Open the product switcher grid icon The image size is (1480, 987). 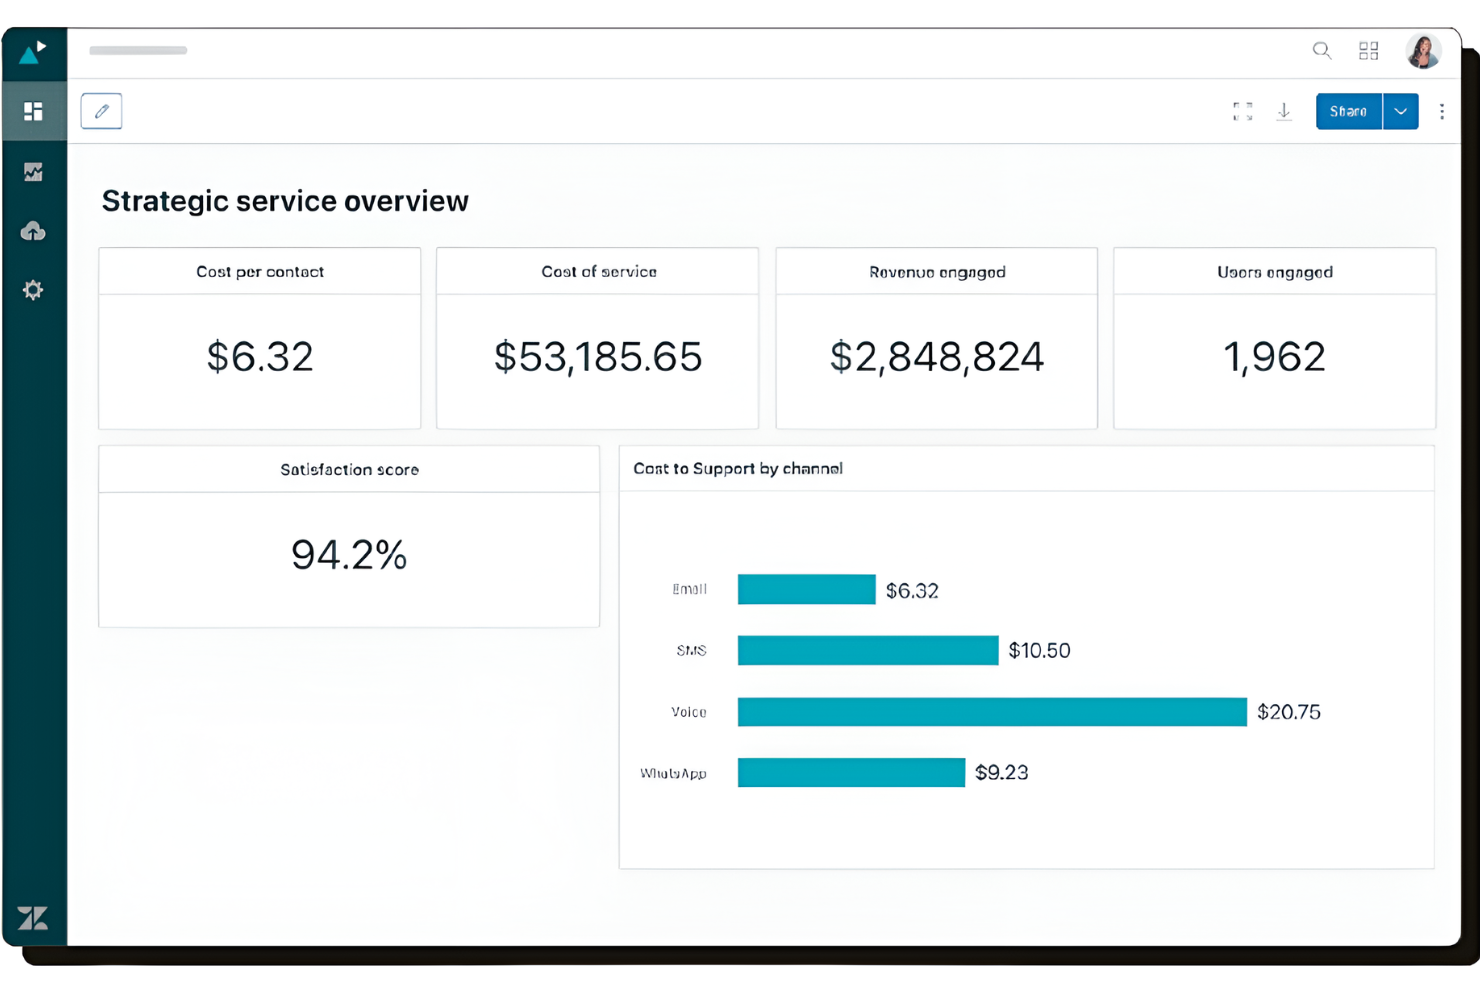pyautogui.click(x=1368, y=50)
